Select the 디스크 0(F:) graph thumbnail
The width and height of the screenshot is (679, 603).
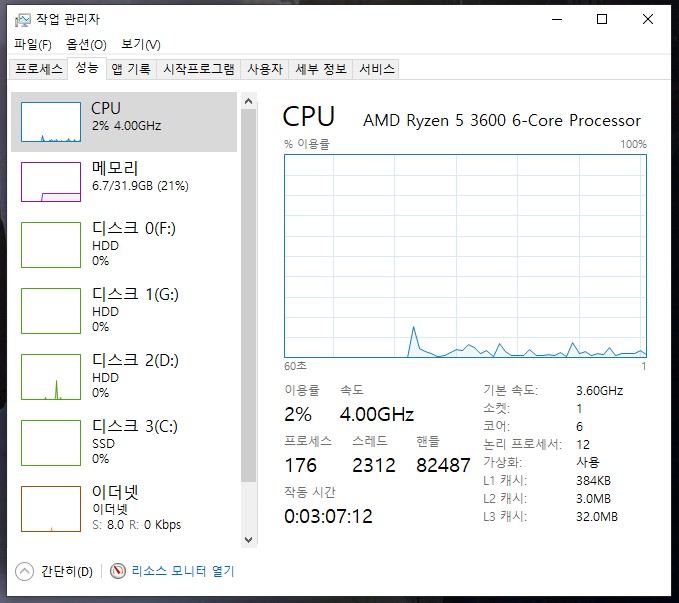[x=51, y=245]
